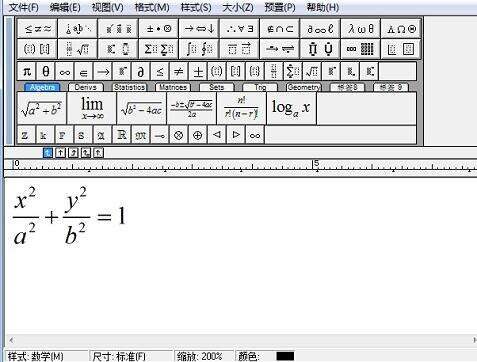Insert the √(b²−4ac) discriminant expression
Screen dimensions: 477x362
(x=142, y=108)
